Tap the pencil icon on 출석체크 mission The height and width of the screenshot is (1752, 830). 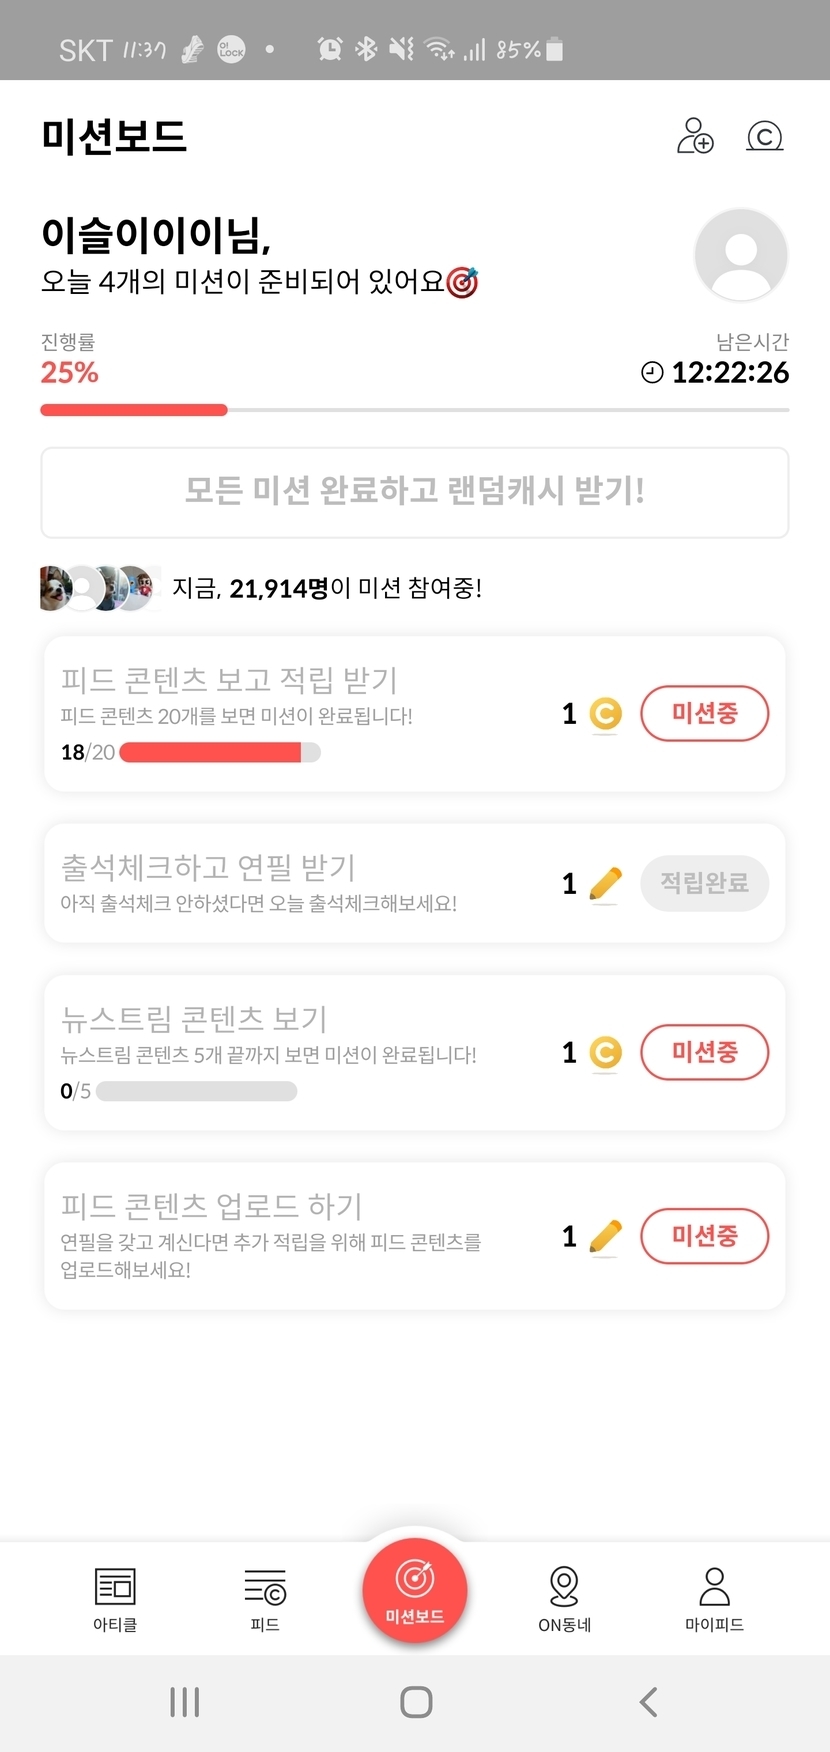click(605, 884)
